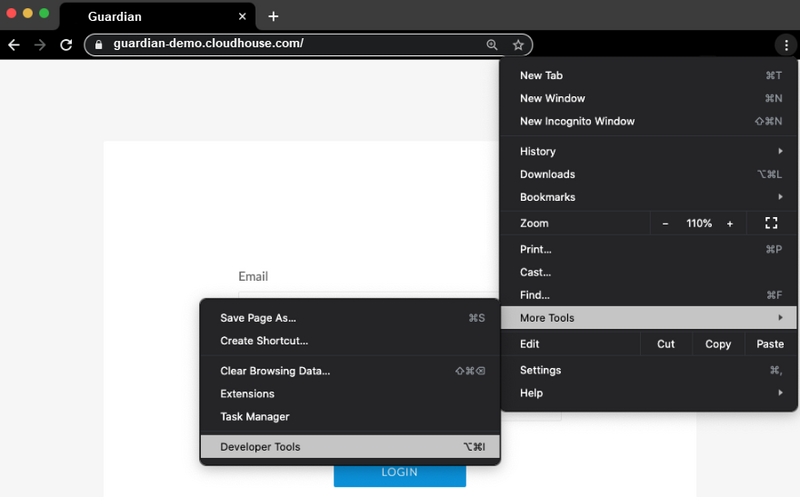Image resolution: width=800 pixels, height=497 pixels.
Task: Click the zoom magnifier icon in the address bar
Action: [492, 45]
